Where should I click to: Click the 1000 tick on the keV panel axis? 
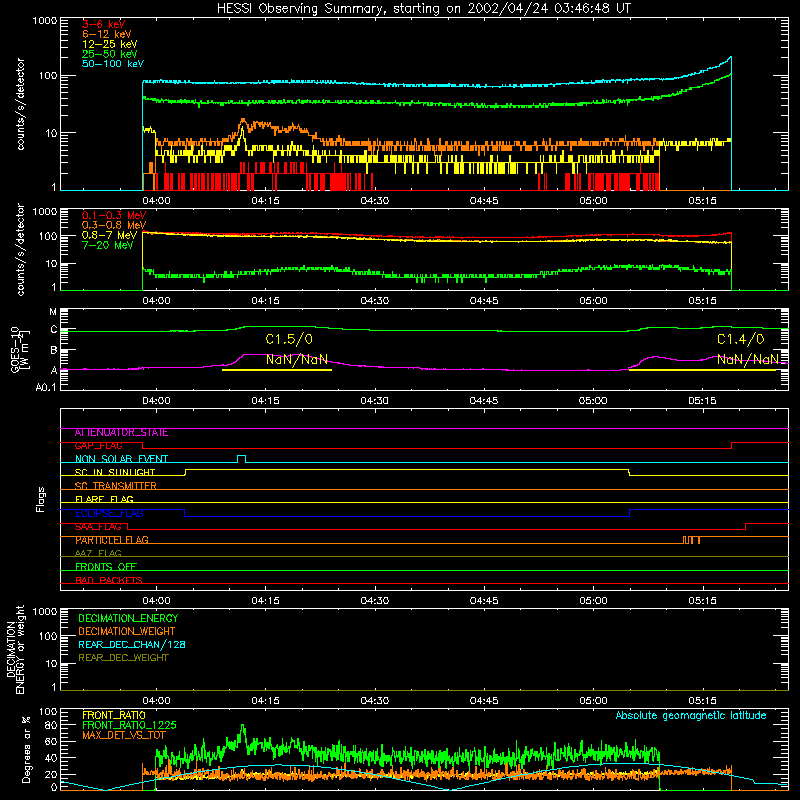(x=45, y=21)
